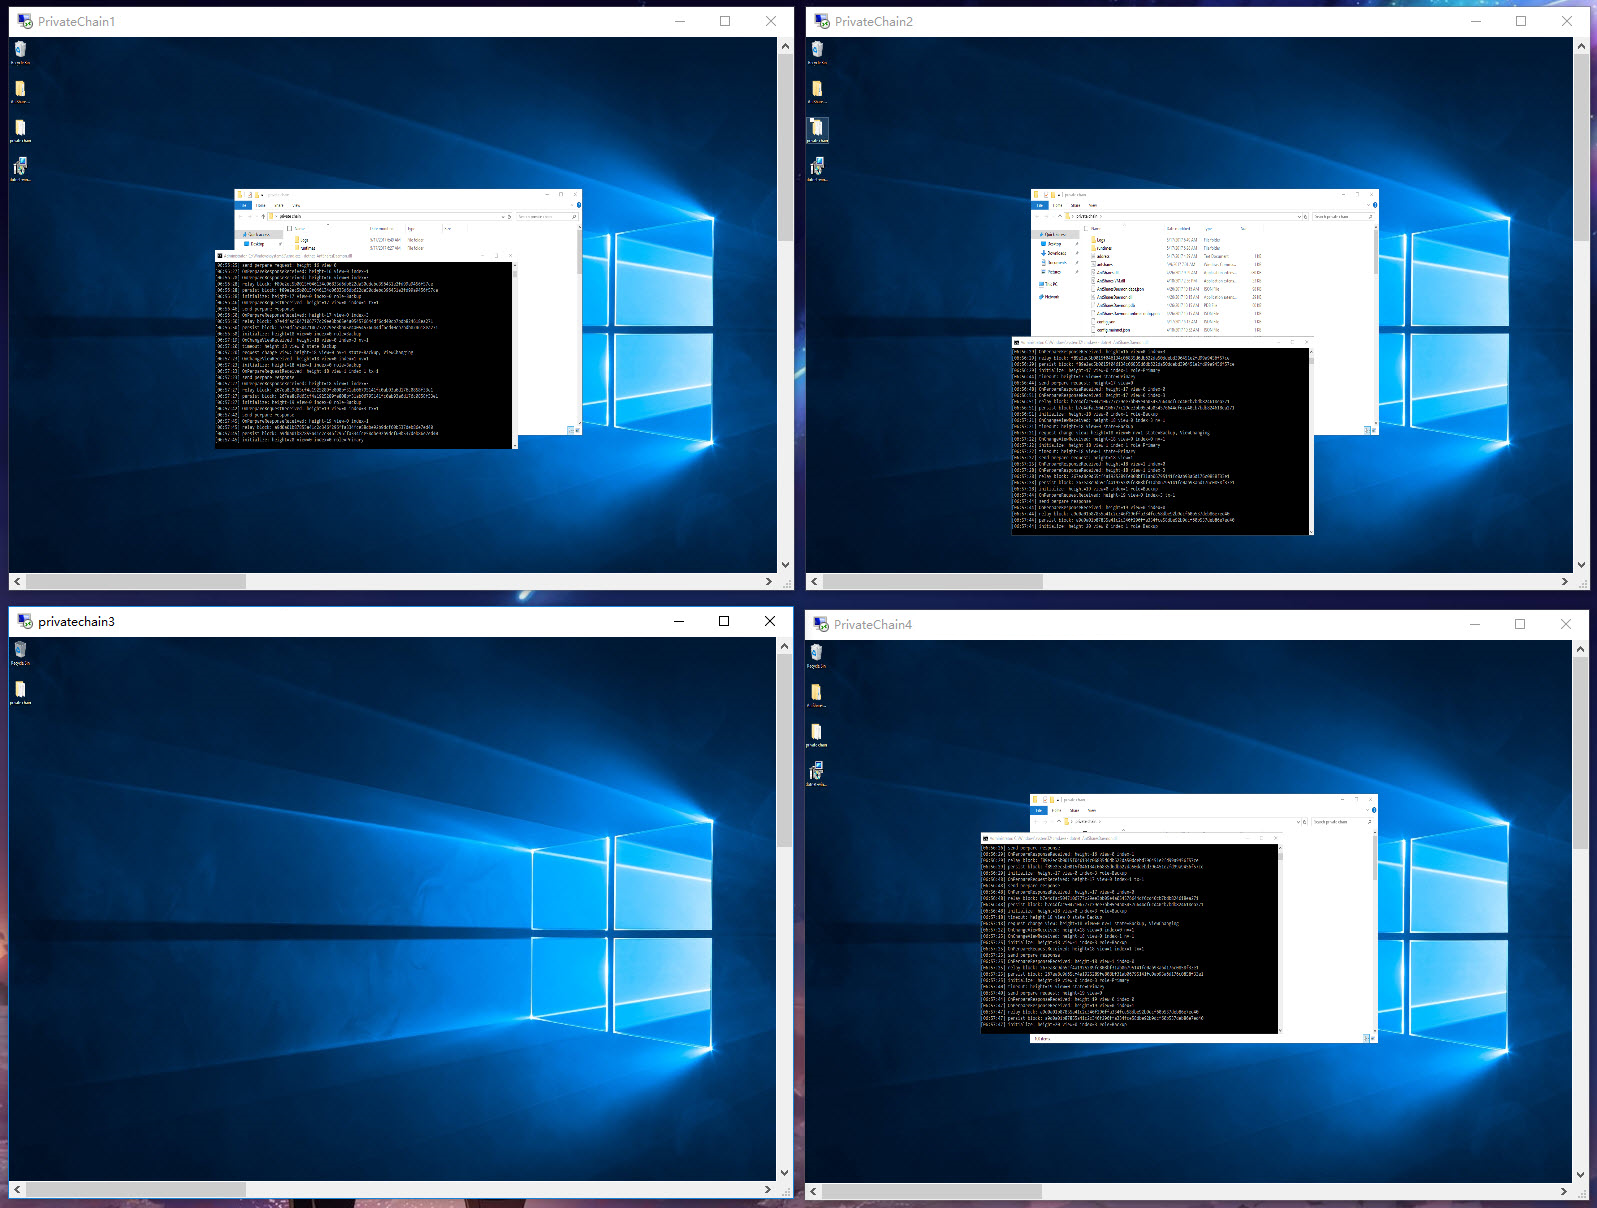Open address bar dropdown in PrivateChain1 Explorer
This screenshot has height=1208, width=1597.
coord(503,216)
